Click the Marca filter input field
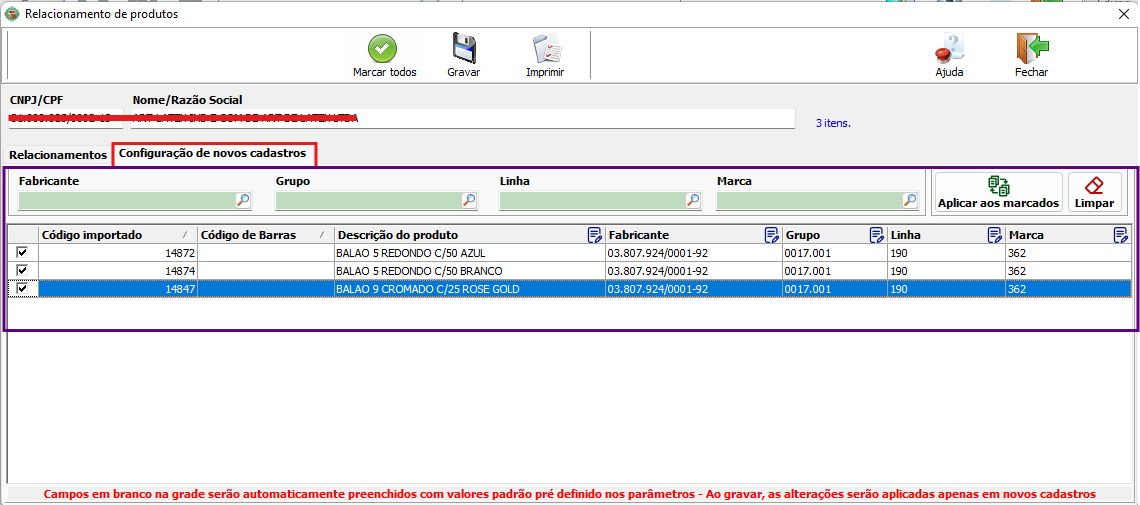The height and width of the screenshot is (505, 1140). point(809,201)
